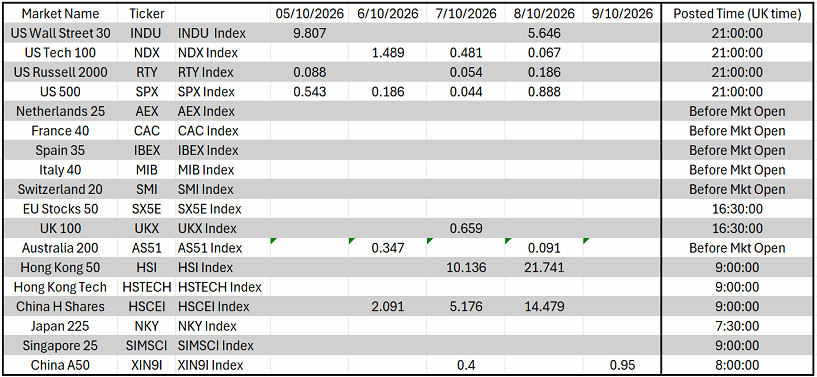Click the US Wall Street 30 cell
The height and width of the screenshot is (377, 817).
pyautogui.click(x=60, y=33)
